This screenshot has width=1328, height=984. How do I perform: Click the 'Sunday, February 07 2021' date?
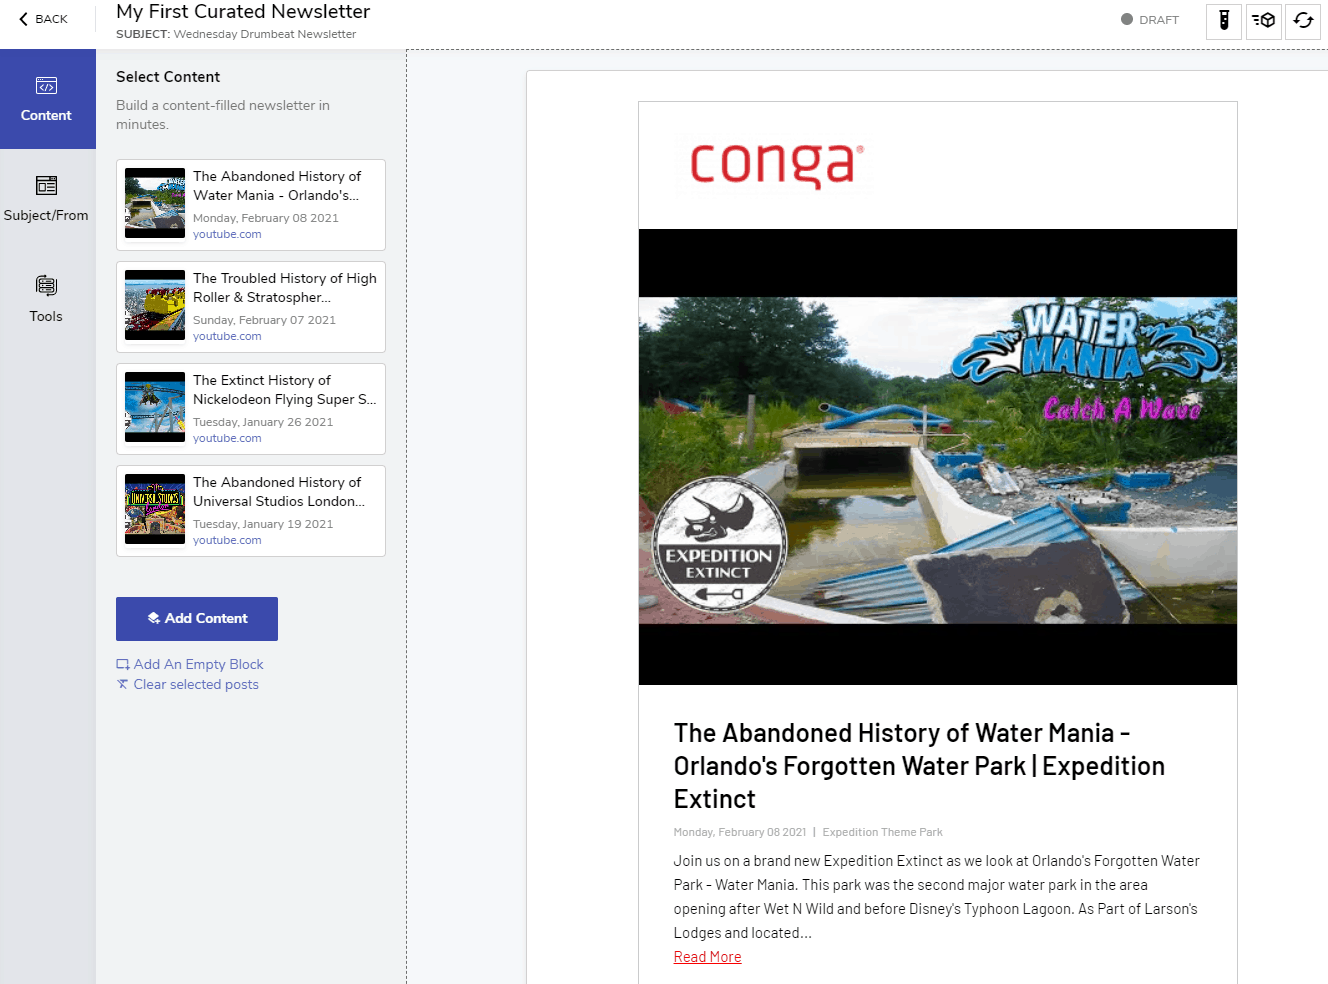(x=264, y=320)
